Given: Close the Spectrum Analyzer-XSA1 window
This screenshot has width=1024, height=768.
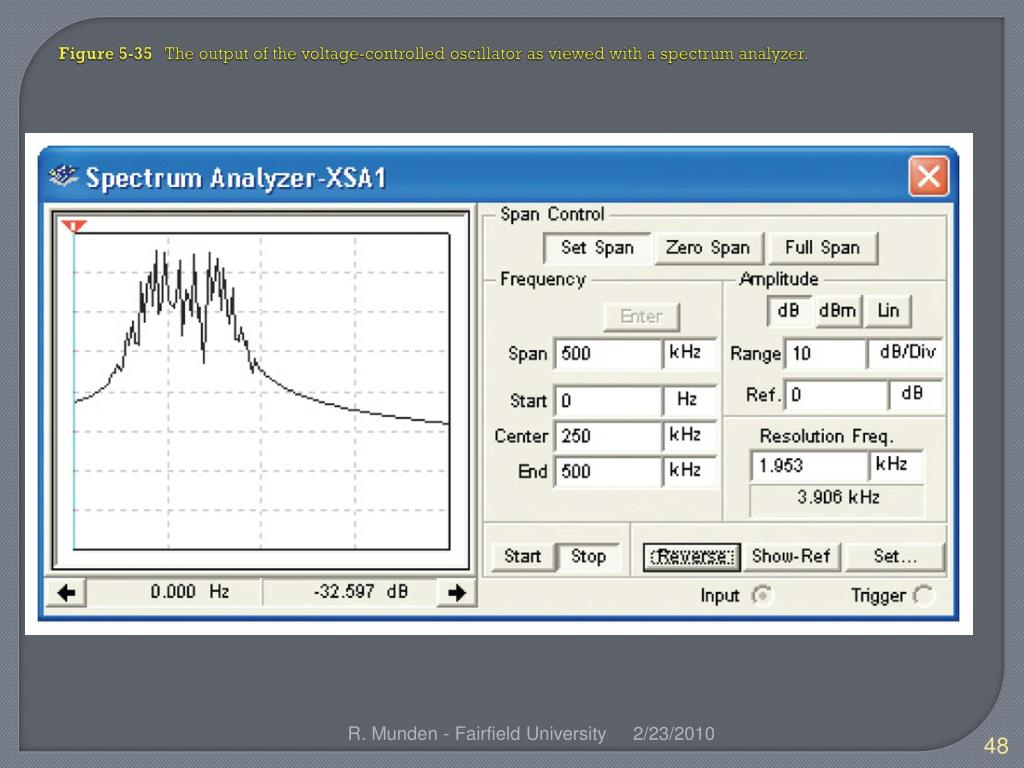Looking at the screenshot, I should coord(928,178).
